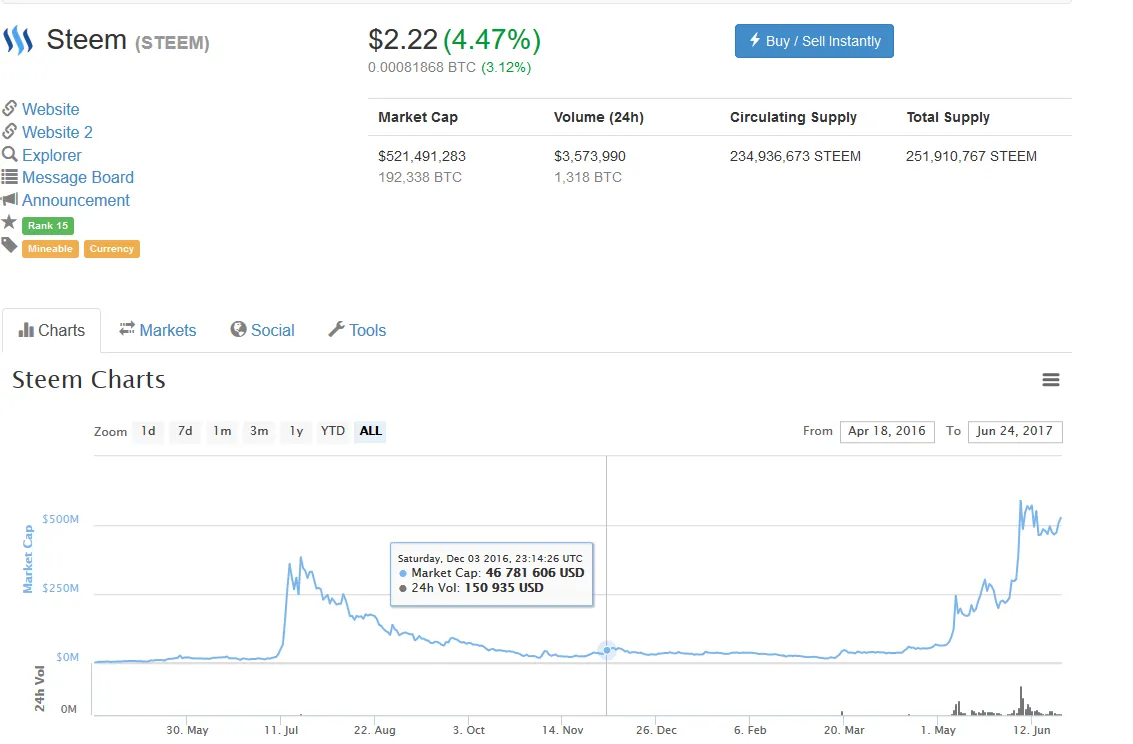This screenshot has width=1133, height=744.
Task: Click the Circulating Supply column header
Action: pyautogui.click(x=793, y=117)
